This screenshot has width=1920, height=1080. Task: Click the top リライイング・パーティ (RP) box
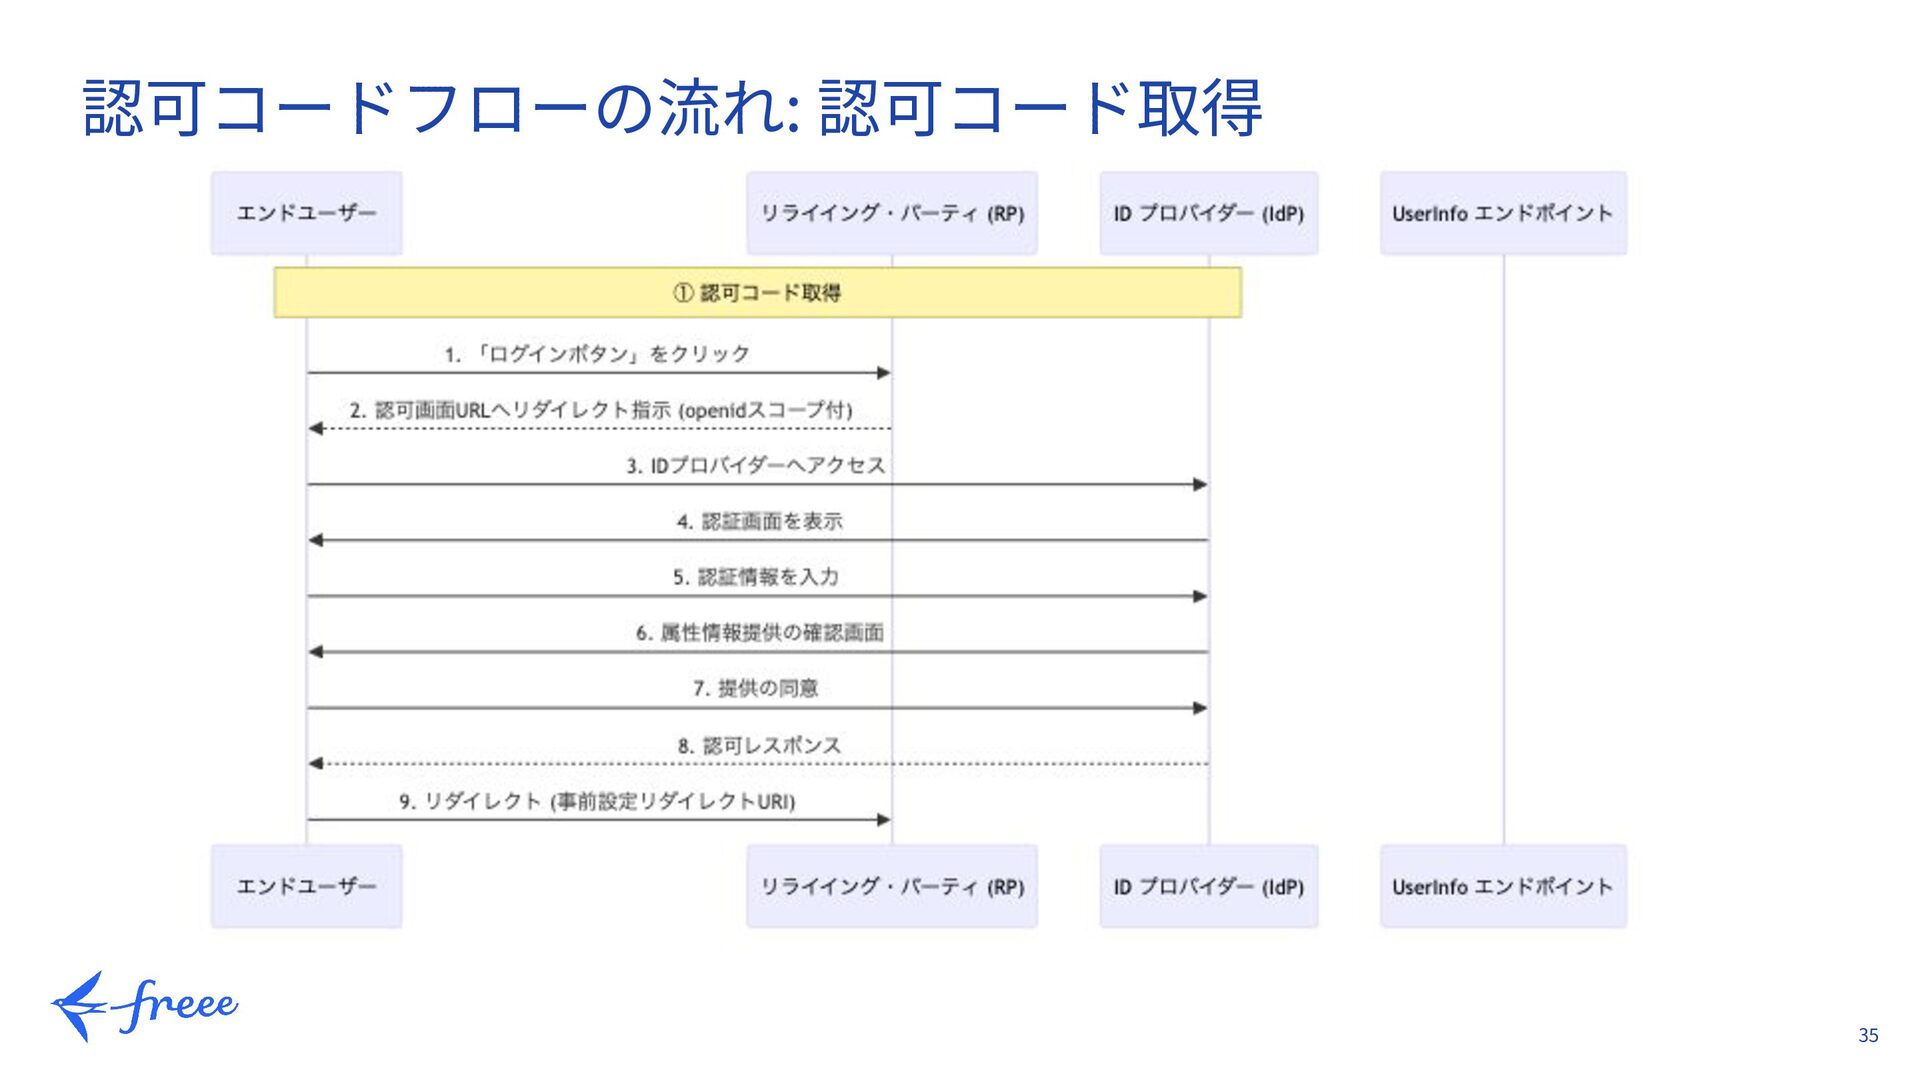coord(891,213)
